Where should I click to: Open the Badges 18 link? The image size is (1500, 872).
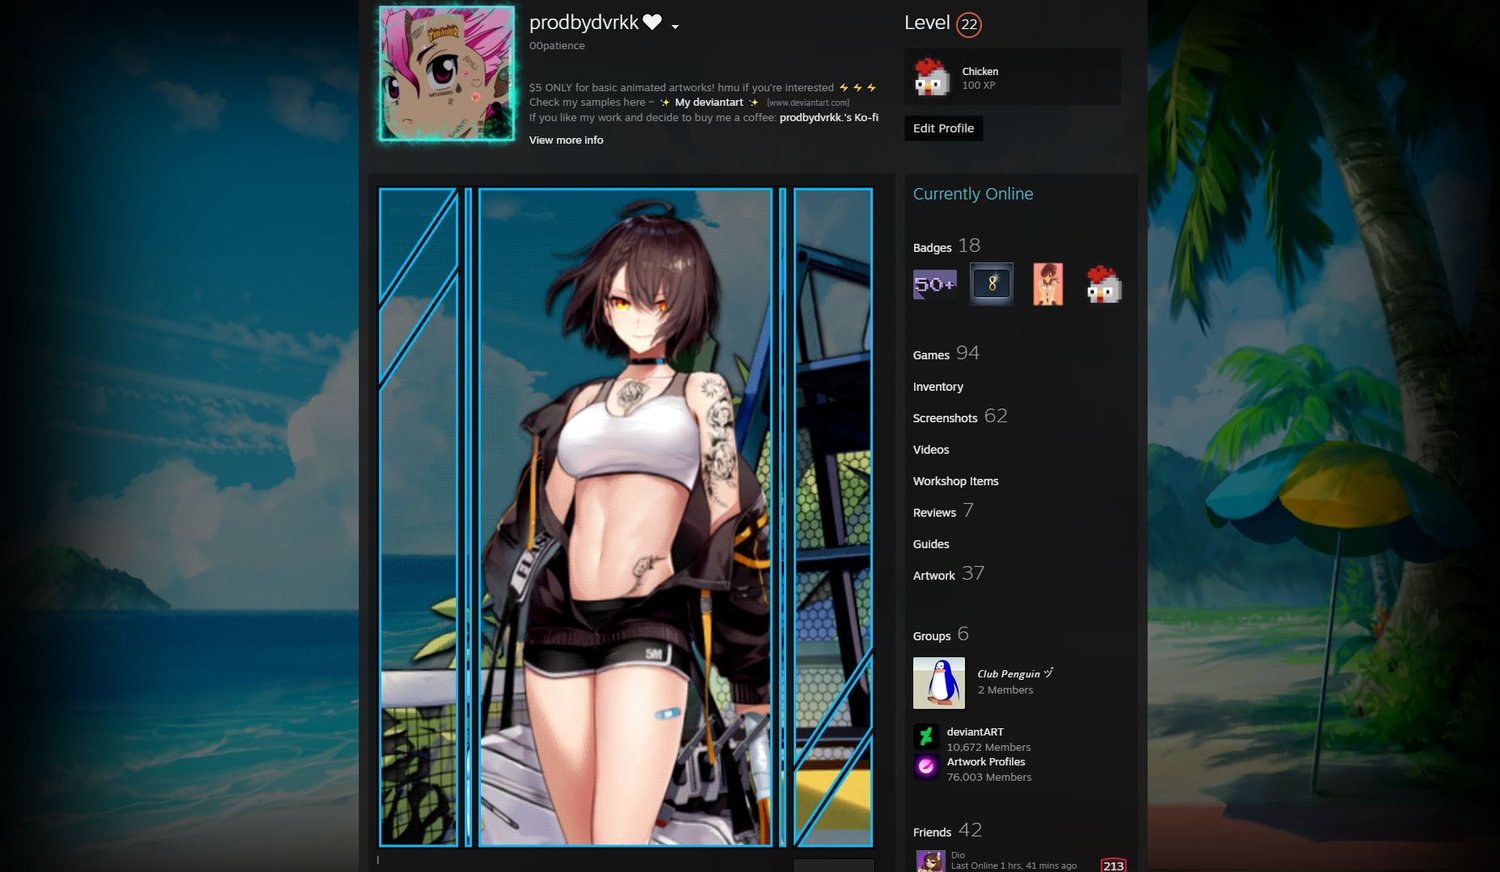click(946, 246)
